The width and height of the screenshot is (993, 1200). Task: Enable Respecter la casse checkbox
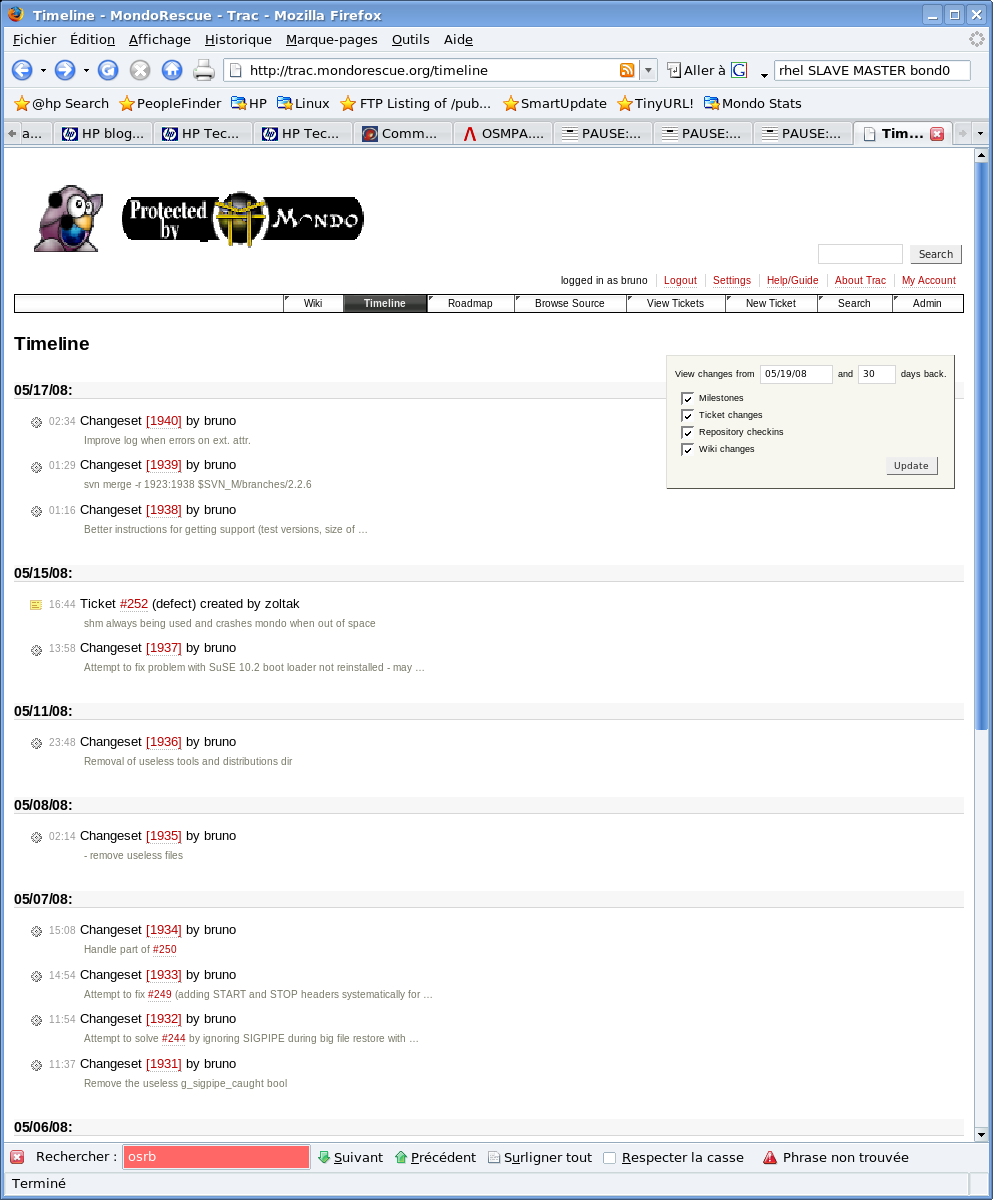(x=610, y=1157)
